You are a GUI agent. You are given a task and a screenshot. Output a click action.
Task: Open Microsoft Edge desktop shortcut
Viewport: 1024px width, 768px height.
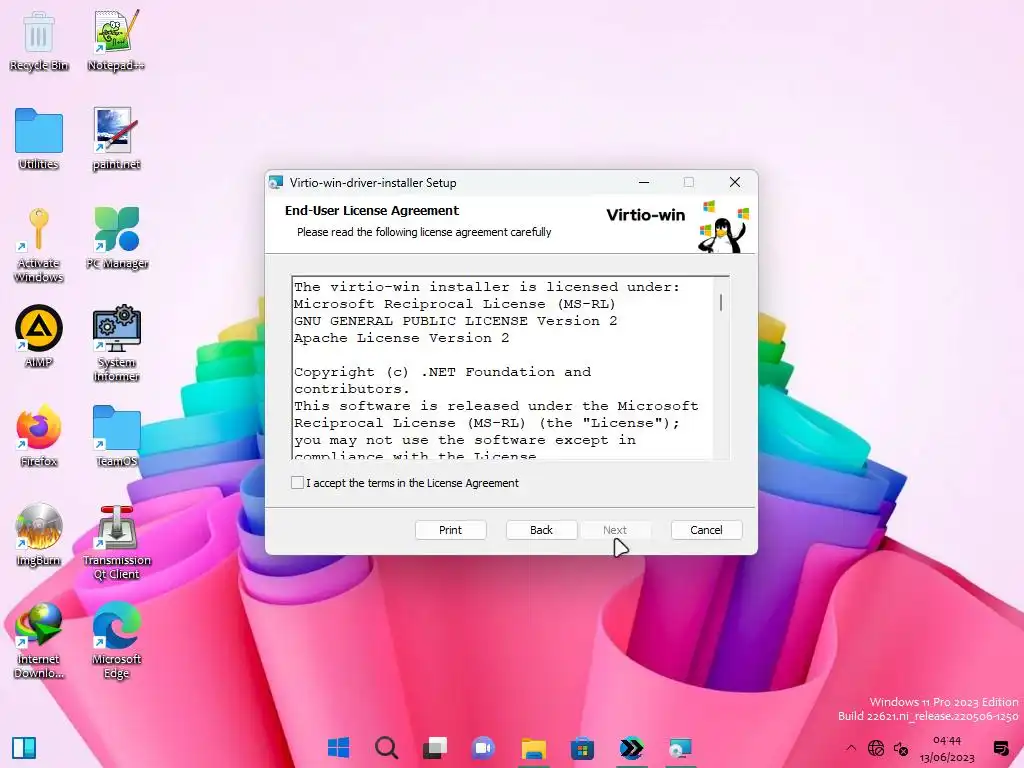(117, 640)
